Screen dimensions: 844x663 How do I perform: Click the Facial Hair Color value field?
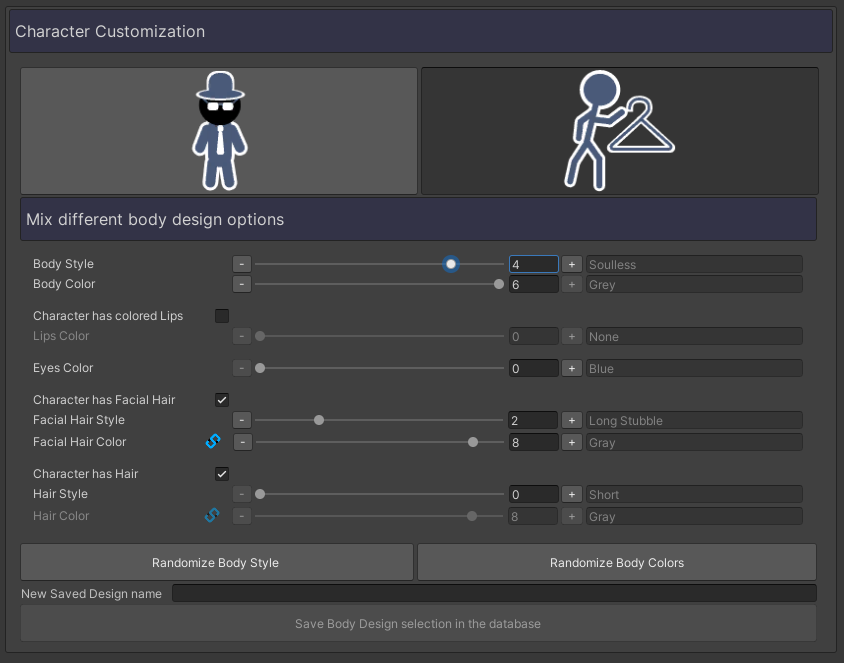(x=533, y=442)
